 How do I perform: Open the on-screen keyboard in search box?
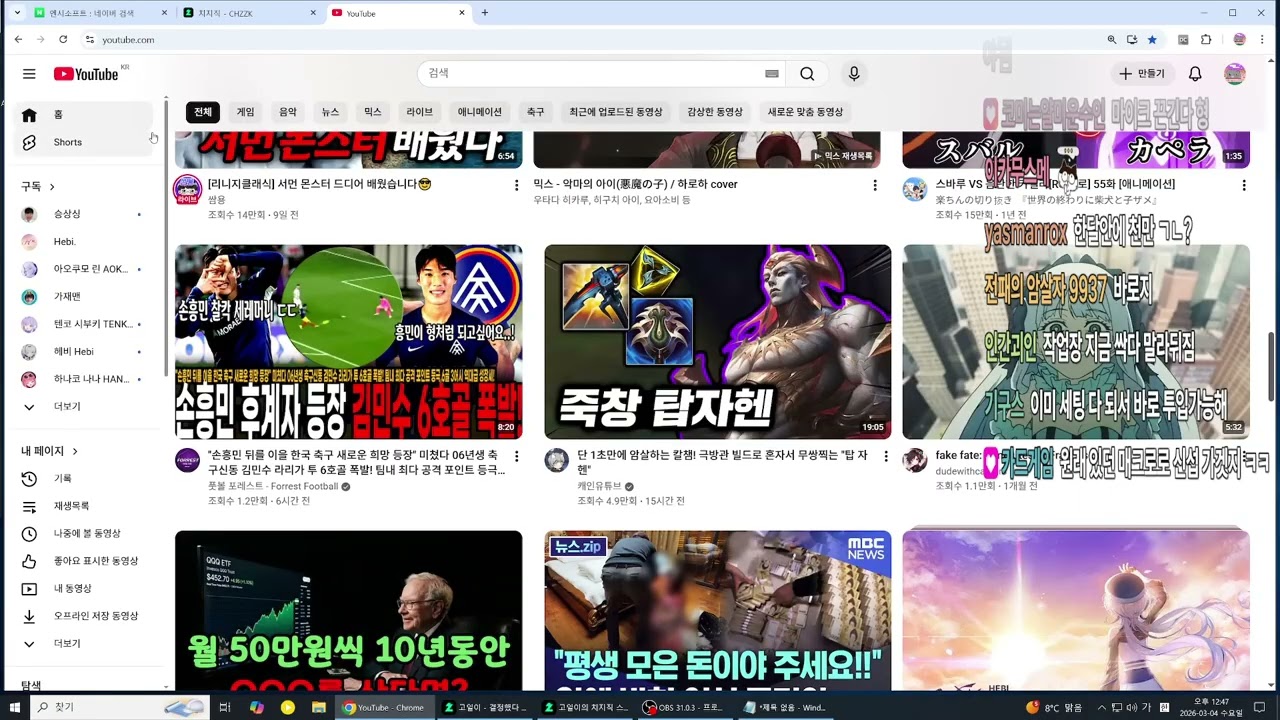tap(772, 74)
